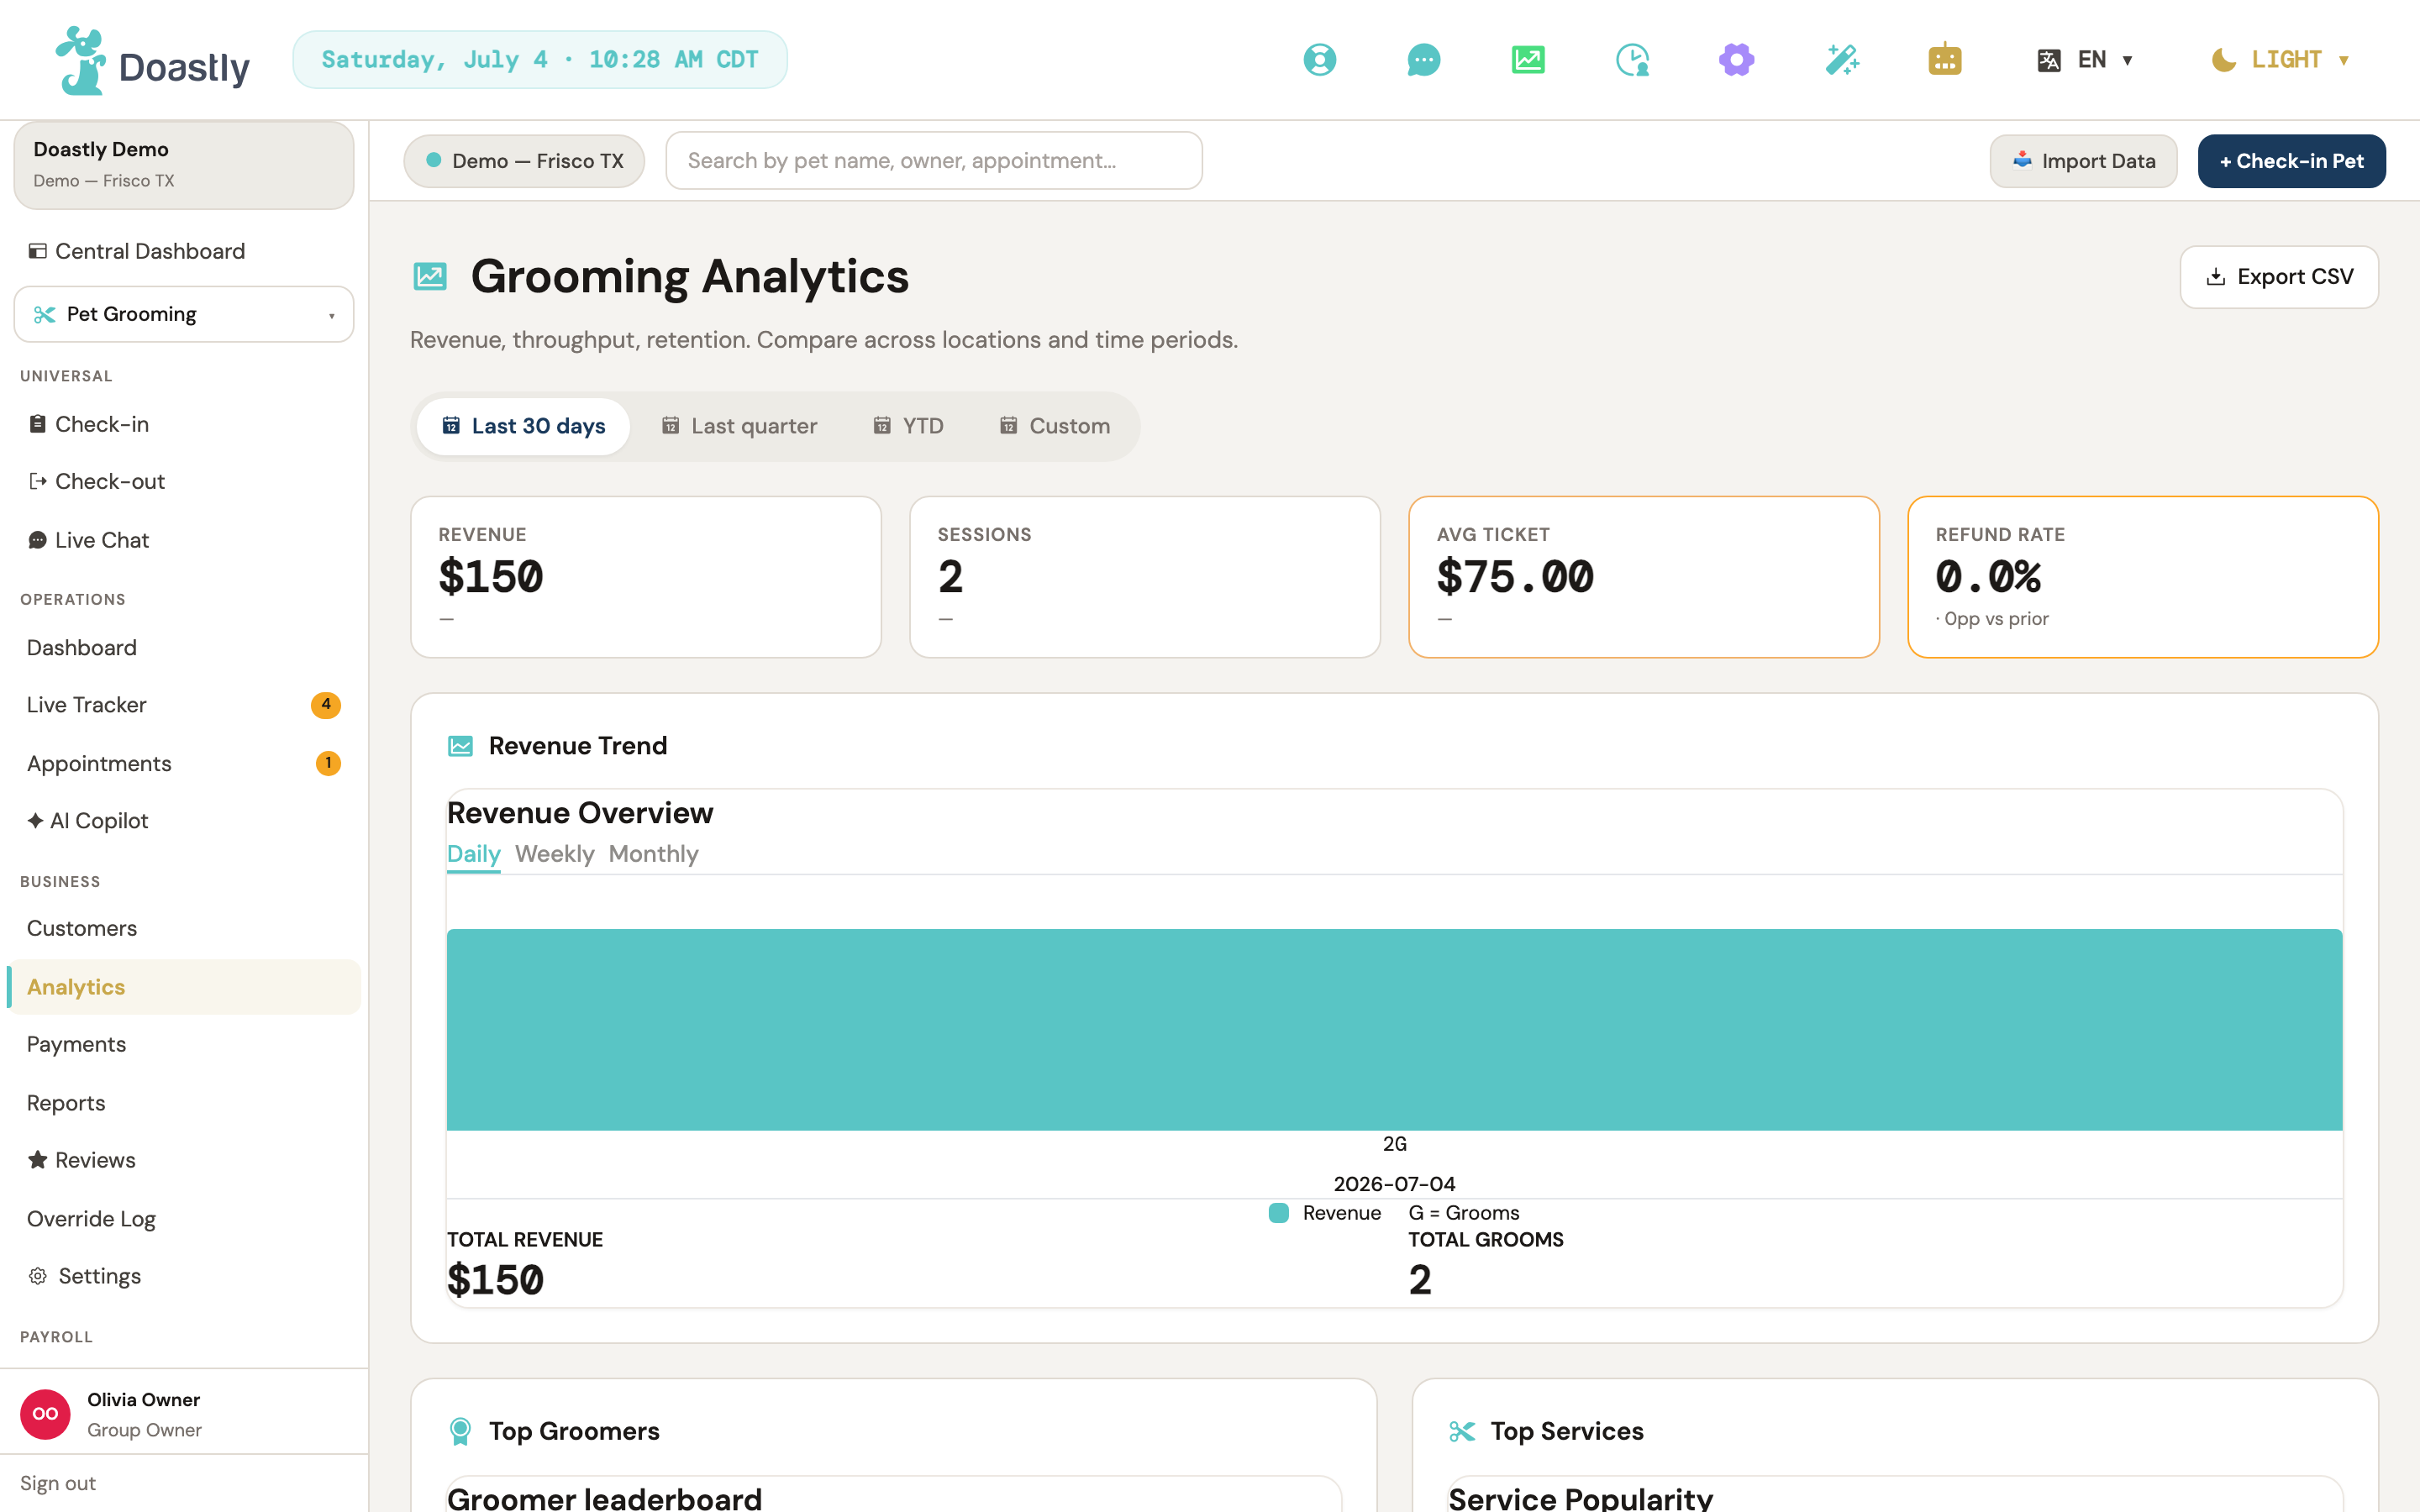Click the moon theme icon
2420x1512 pixels.
(x=2223, y=60)
